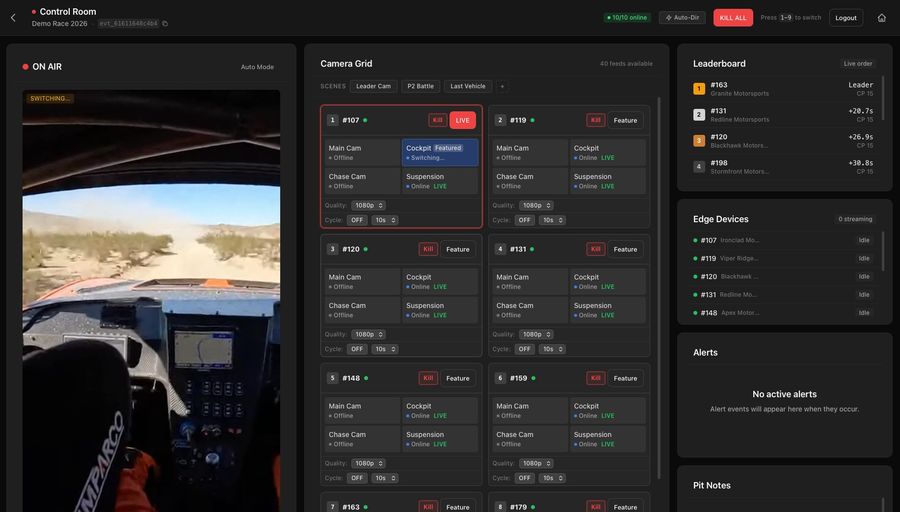900x512 pixels.
Task: Select the #120 Suspension feed
Action: [440, 310]
